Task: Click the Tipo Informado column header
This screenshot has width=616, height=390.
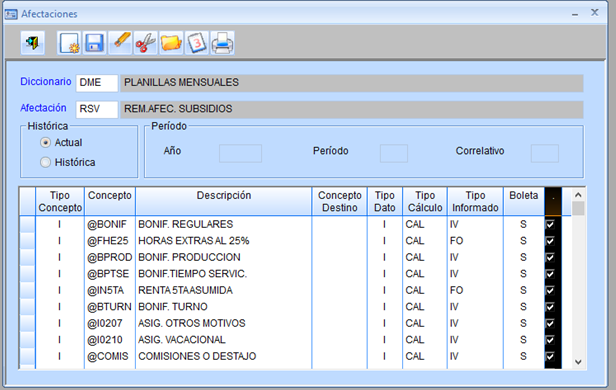Action: 475,201
